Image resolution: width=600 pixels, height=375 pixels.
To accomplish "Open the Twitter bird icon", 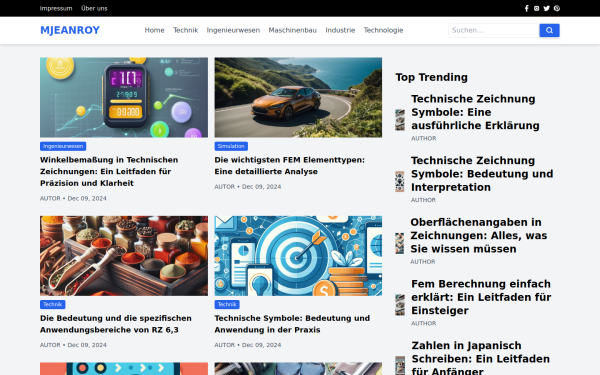I will 546,8.
